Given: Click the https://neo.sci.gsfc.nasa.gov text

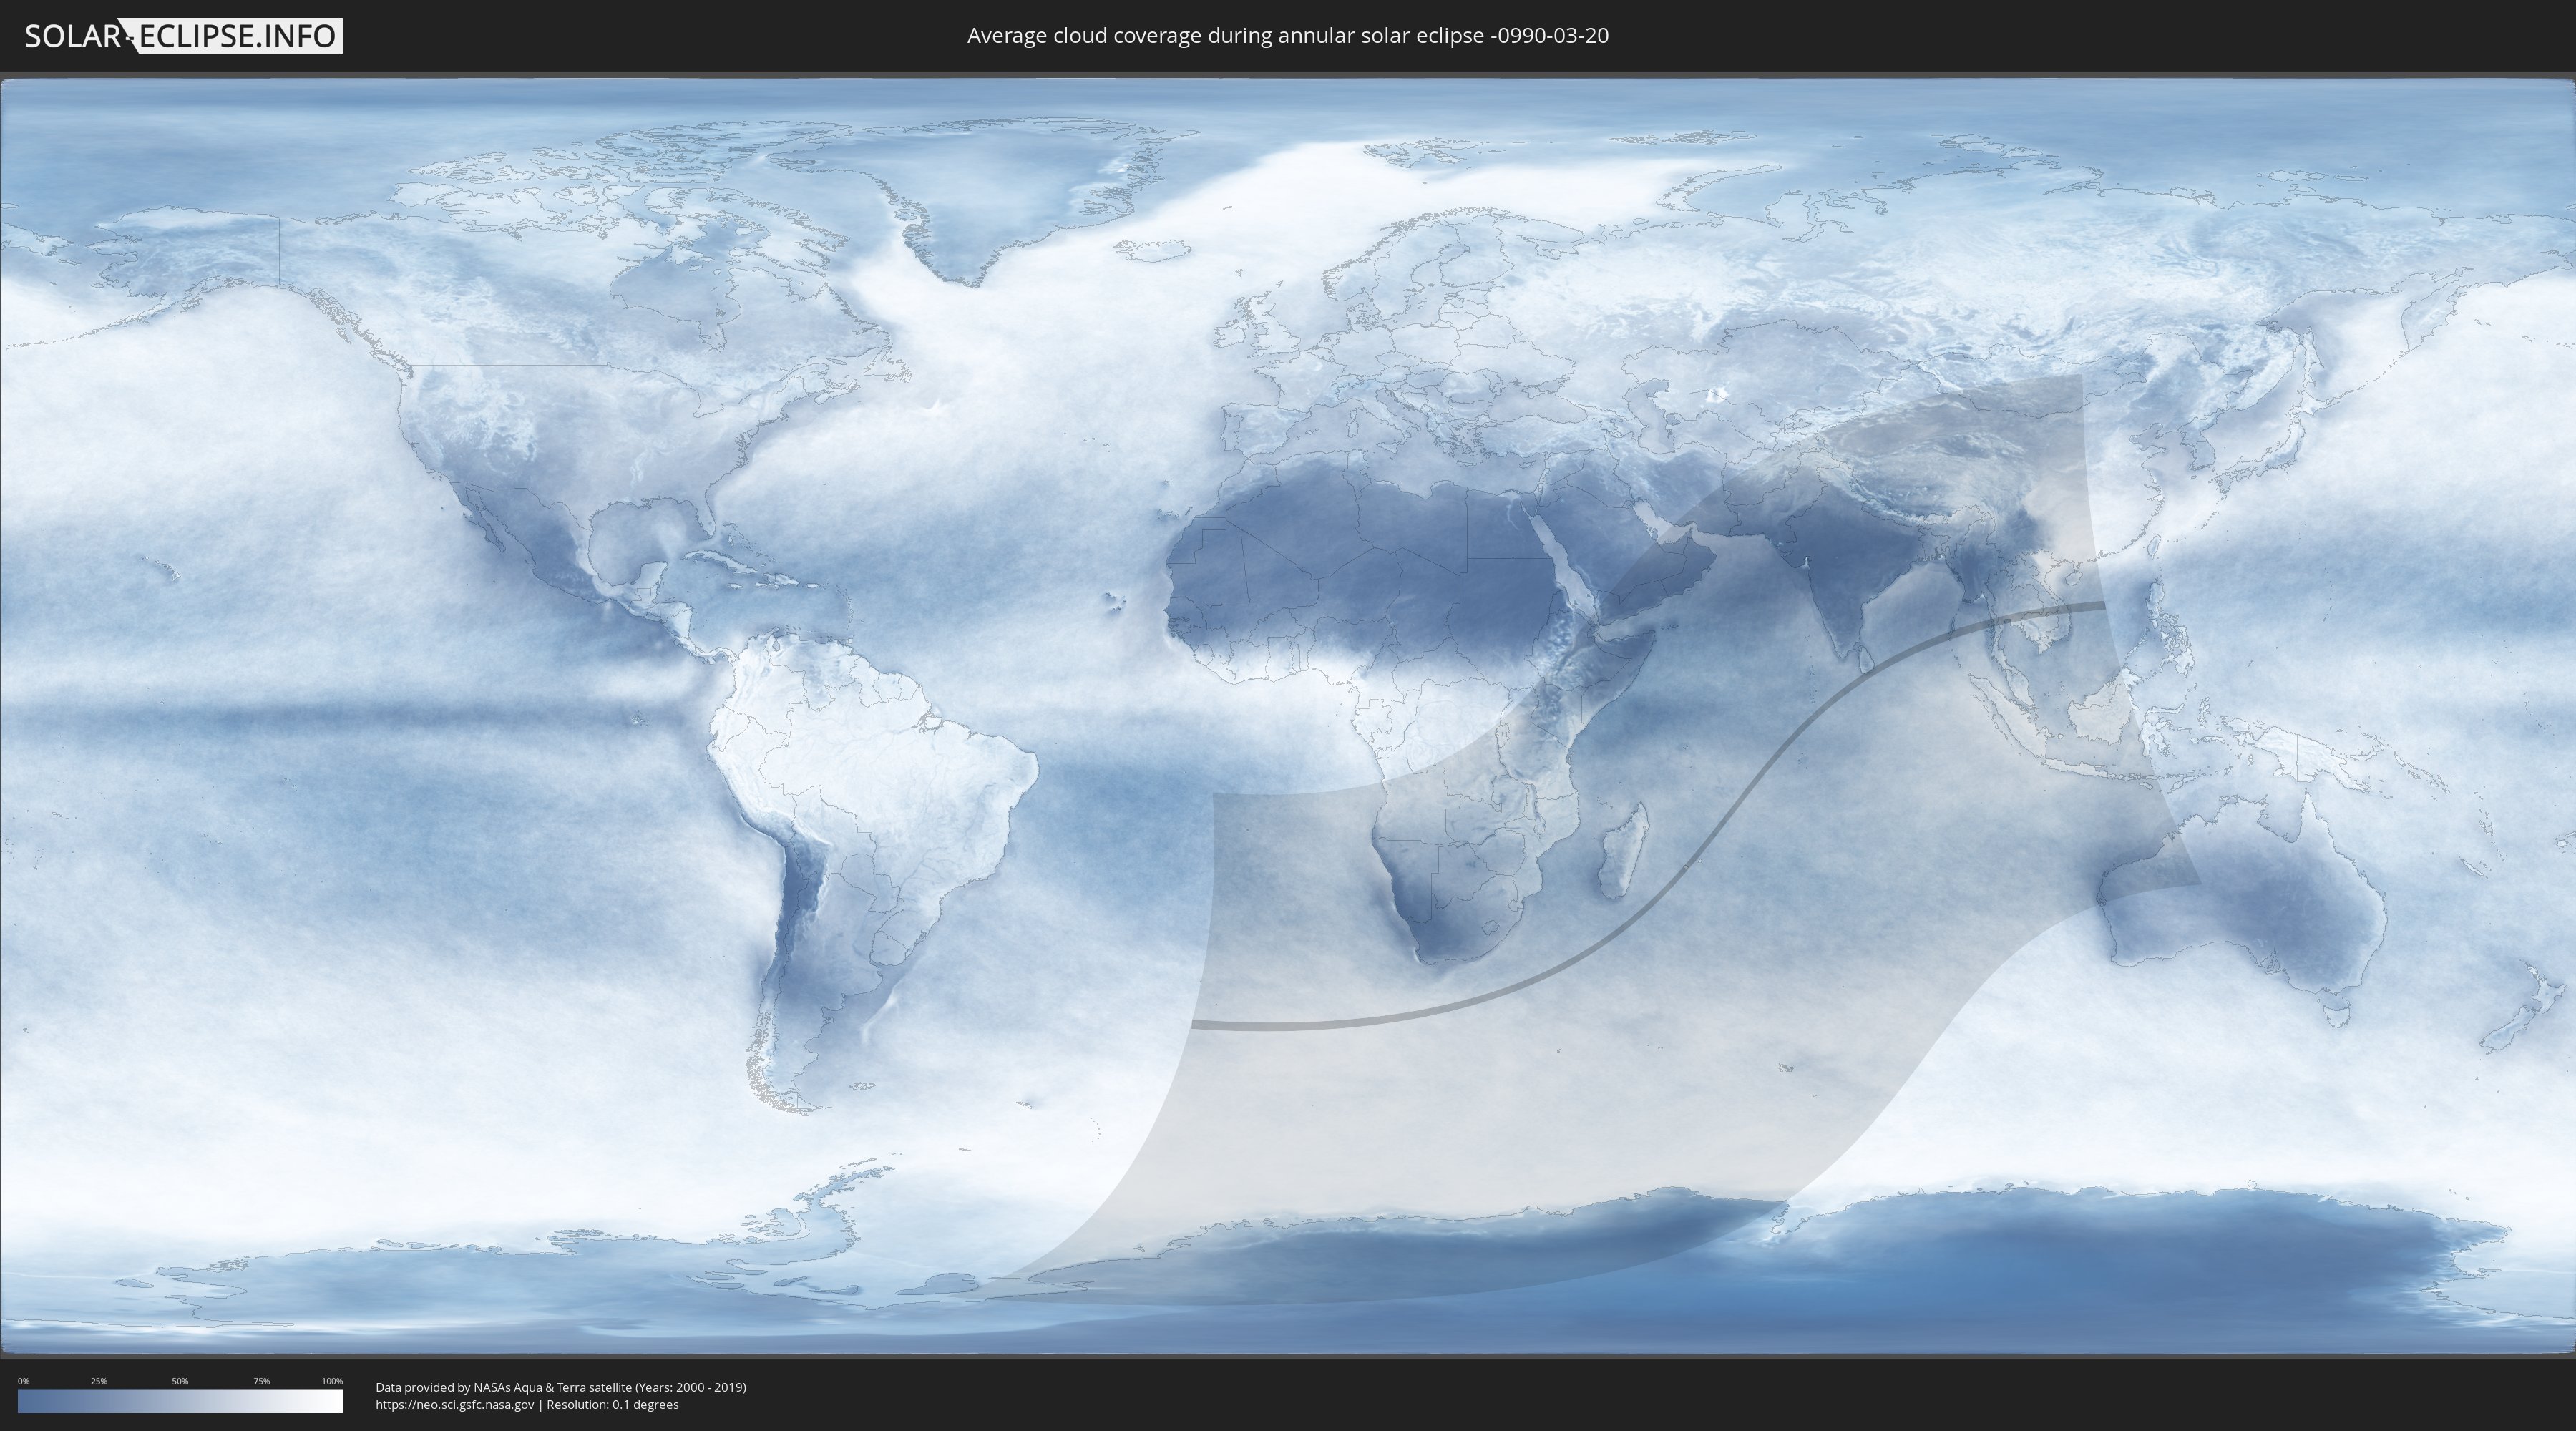Looking at the screenshot, I should tap(455, 1404).
